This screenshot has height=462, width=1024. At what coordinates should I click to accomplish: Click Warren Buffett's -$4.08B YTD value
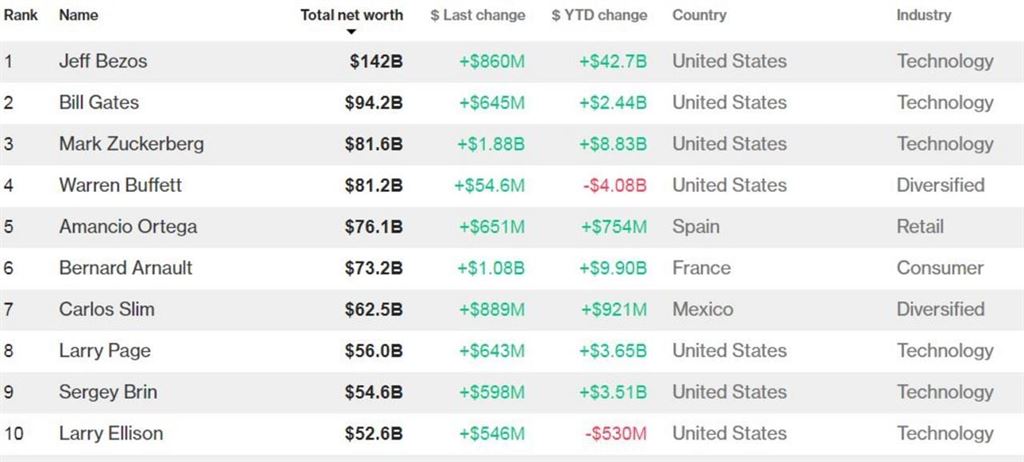click(x=613, y=185)
